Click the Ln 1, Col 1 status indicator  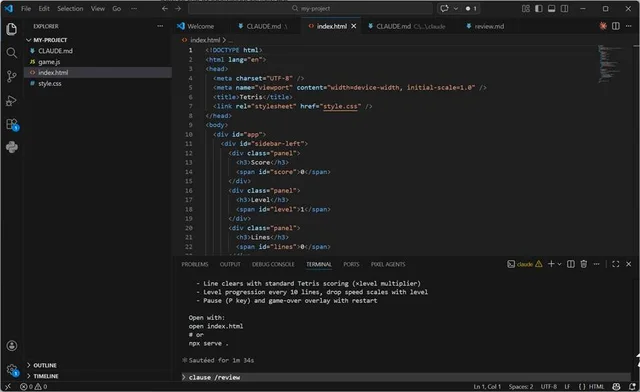tap(487, 386)
